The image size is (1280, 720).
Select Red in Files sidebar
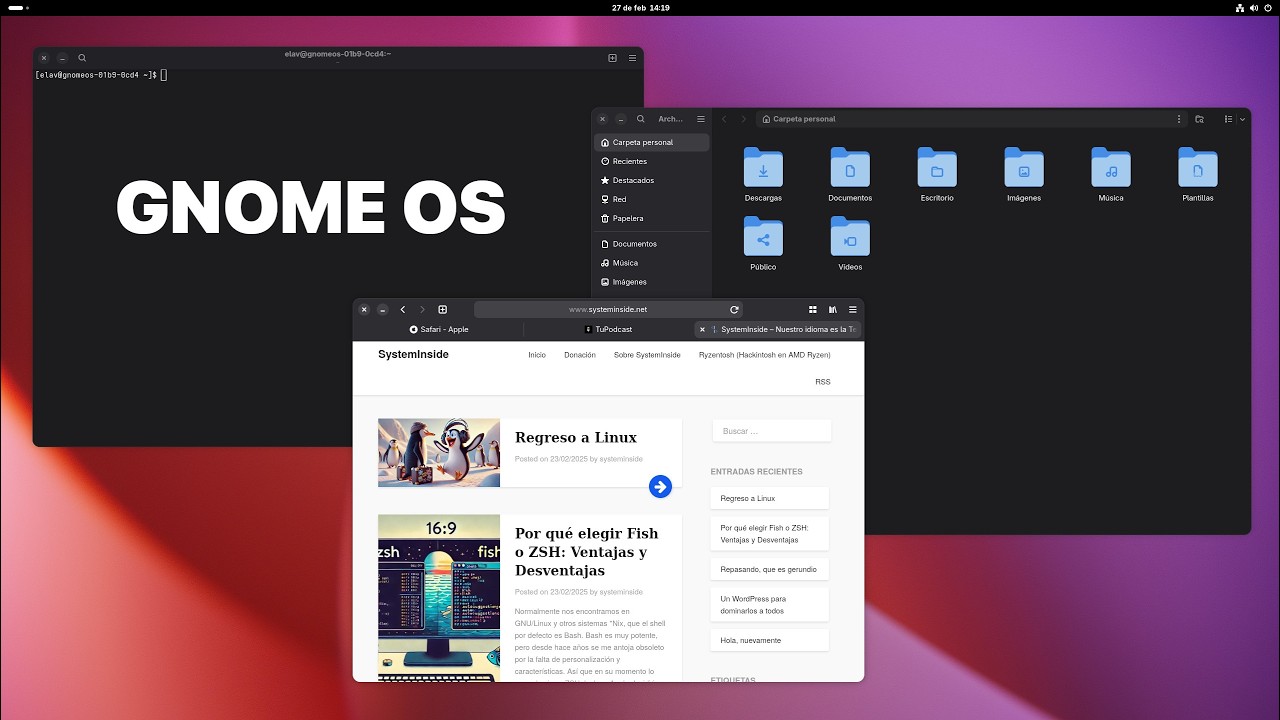(x=651, y=199)
